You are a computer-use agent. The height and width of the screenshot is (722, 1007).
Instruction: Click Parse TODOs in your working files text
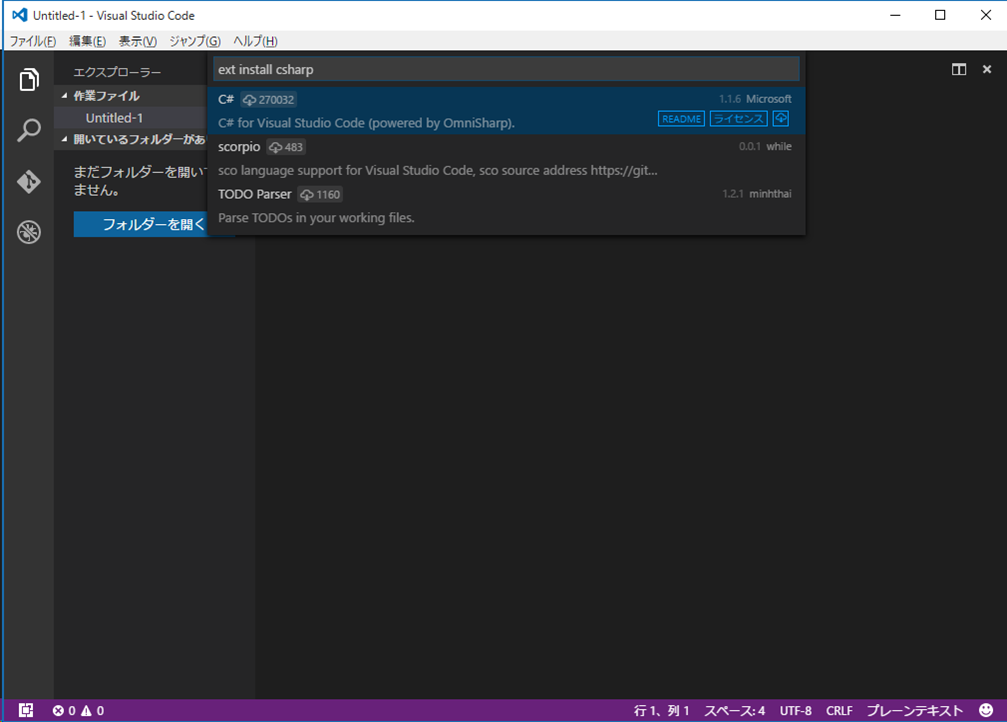pyautogui.click(x=316, y=218)
